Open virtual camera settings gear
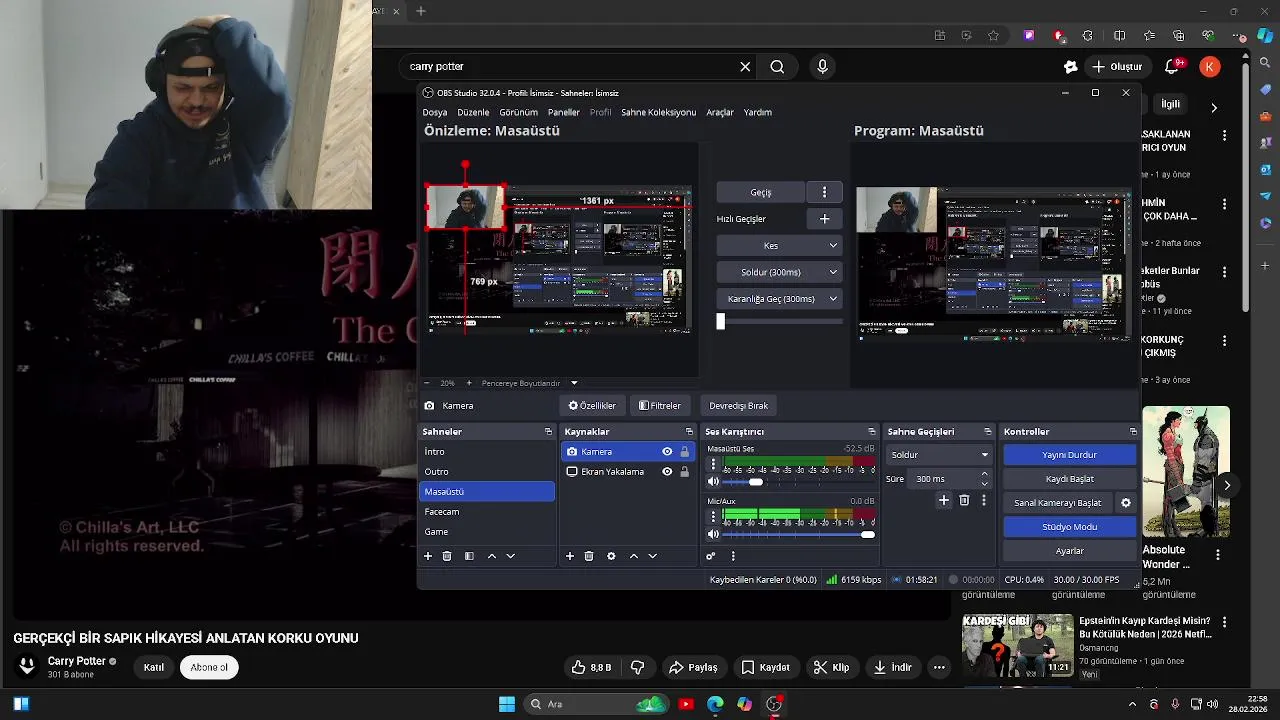The image size is (1280, 720). [x=1125, y=503]
